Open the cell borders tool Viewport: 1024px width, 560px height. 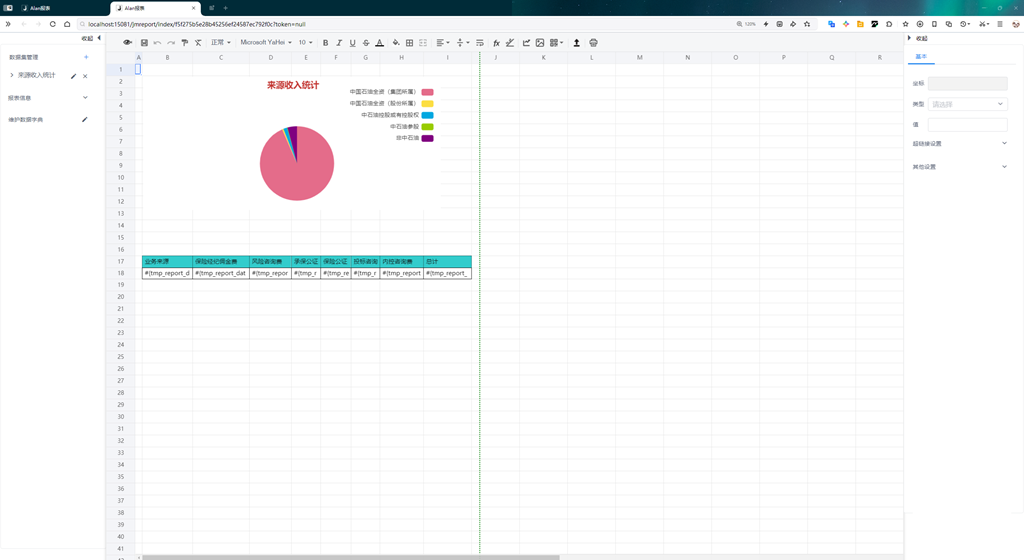pos(409,42)
